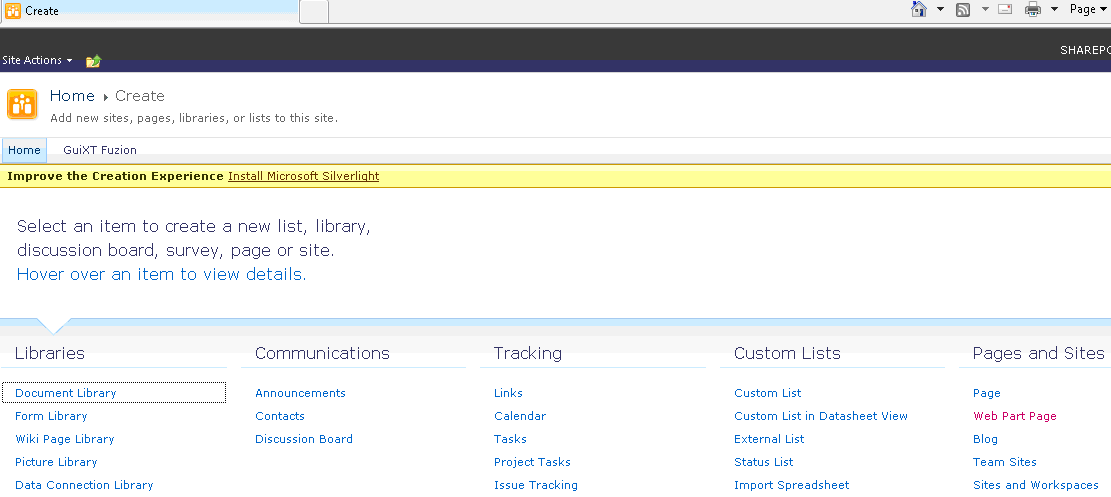1111x497 pixels.
Task: Click the Print icon in toolbar
Action: (x=1033, y=9)
